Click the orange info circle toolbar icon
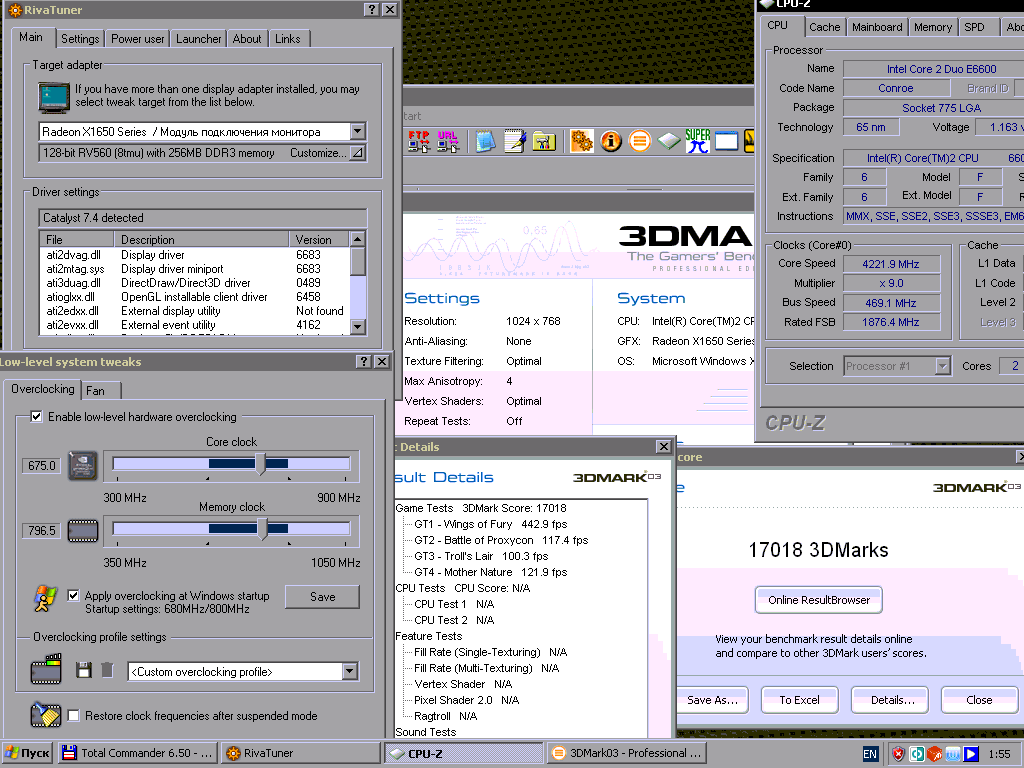The image size is (1024, 768). pos(611,141)
